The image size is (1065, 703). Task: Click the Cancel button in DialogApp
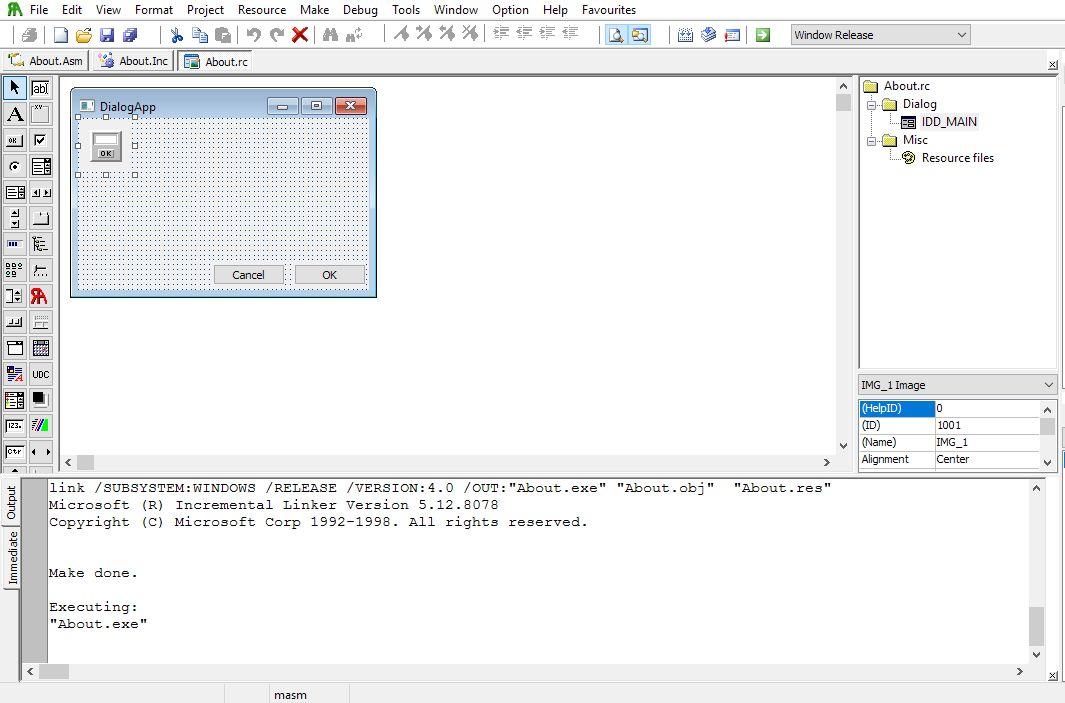click(248, 275)
